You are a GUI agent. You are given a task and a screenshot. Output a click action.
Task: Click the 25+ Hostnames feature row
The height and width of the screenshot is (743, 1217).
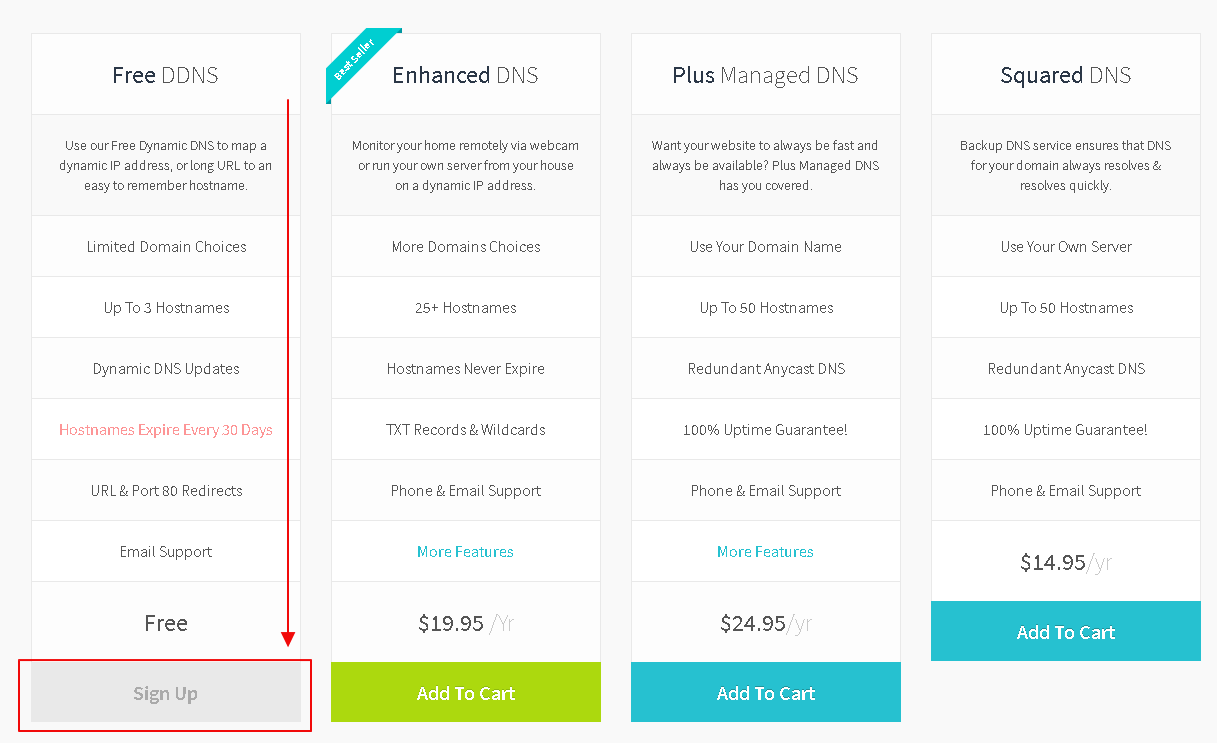[x=466, y=308]
